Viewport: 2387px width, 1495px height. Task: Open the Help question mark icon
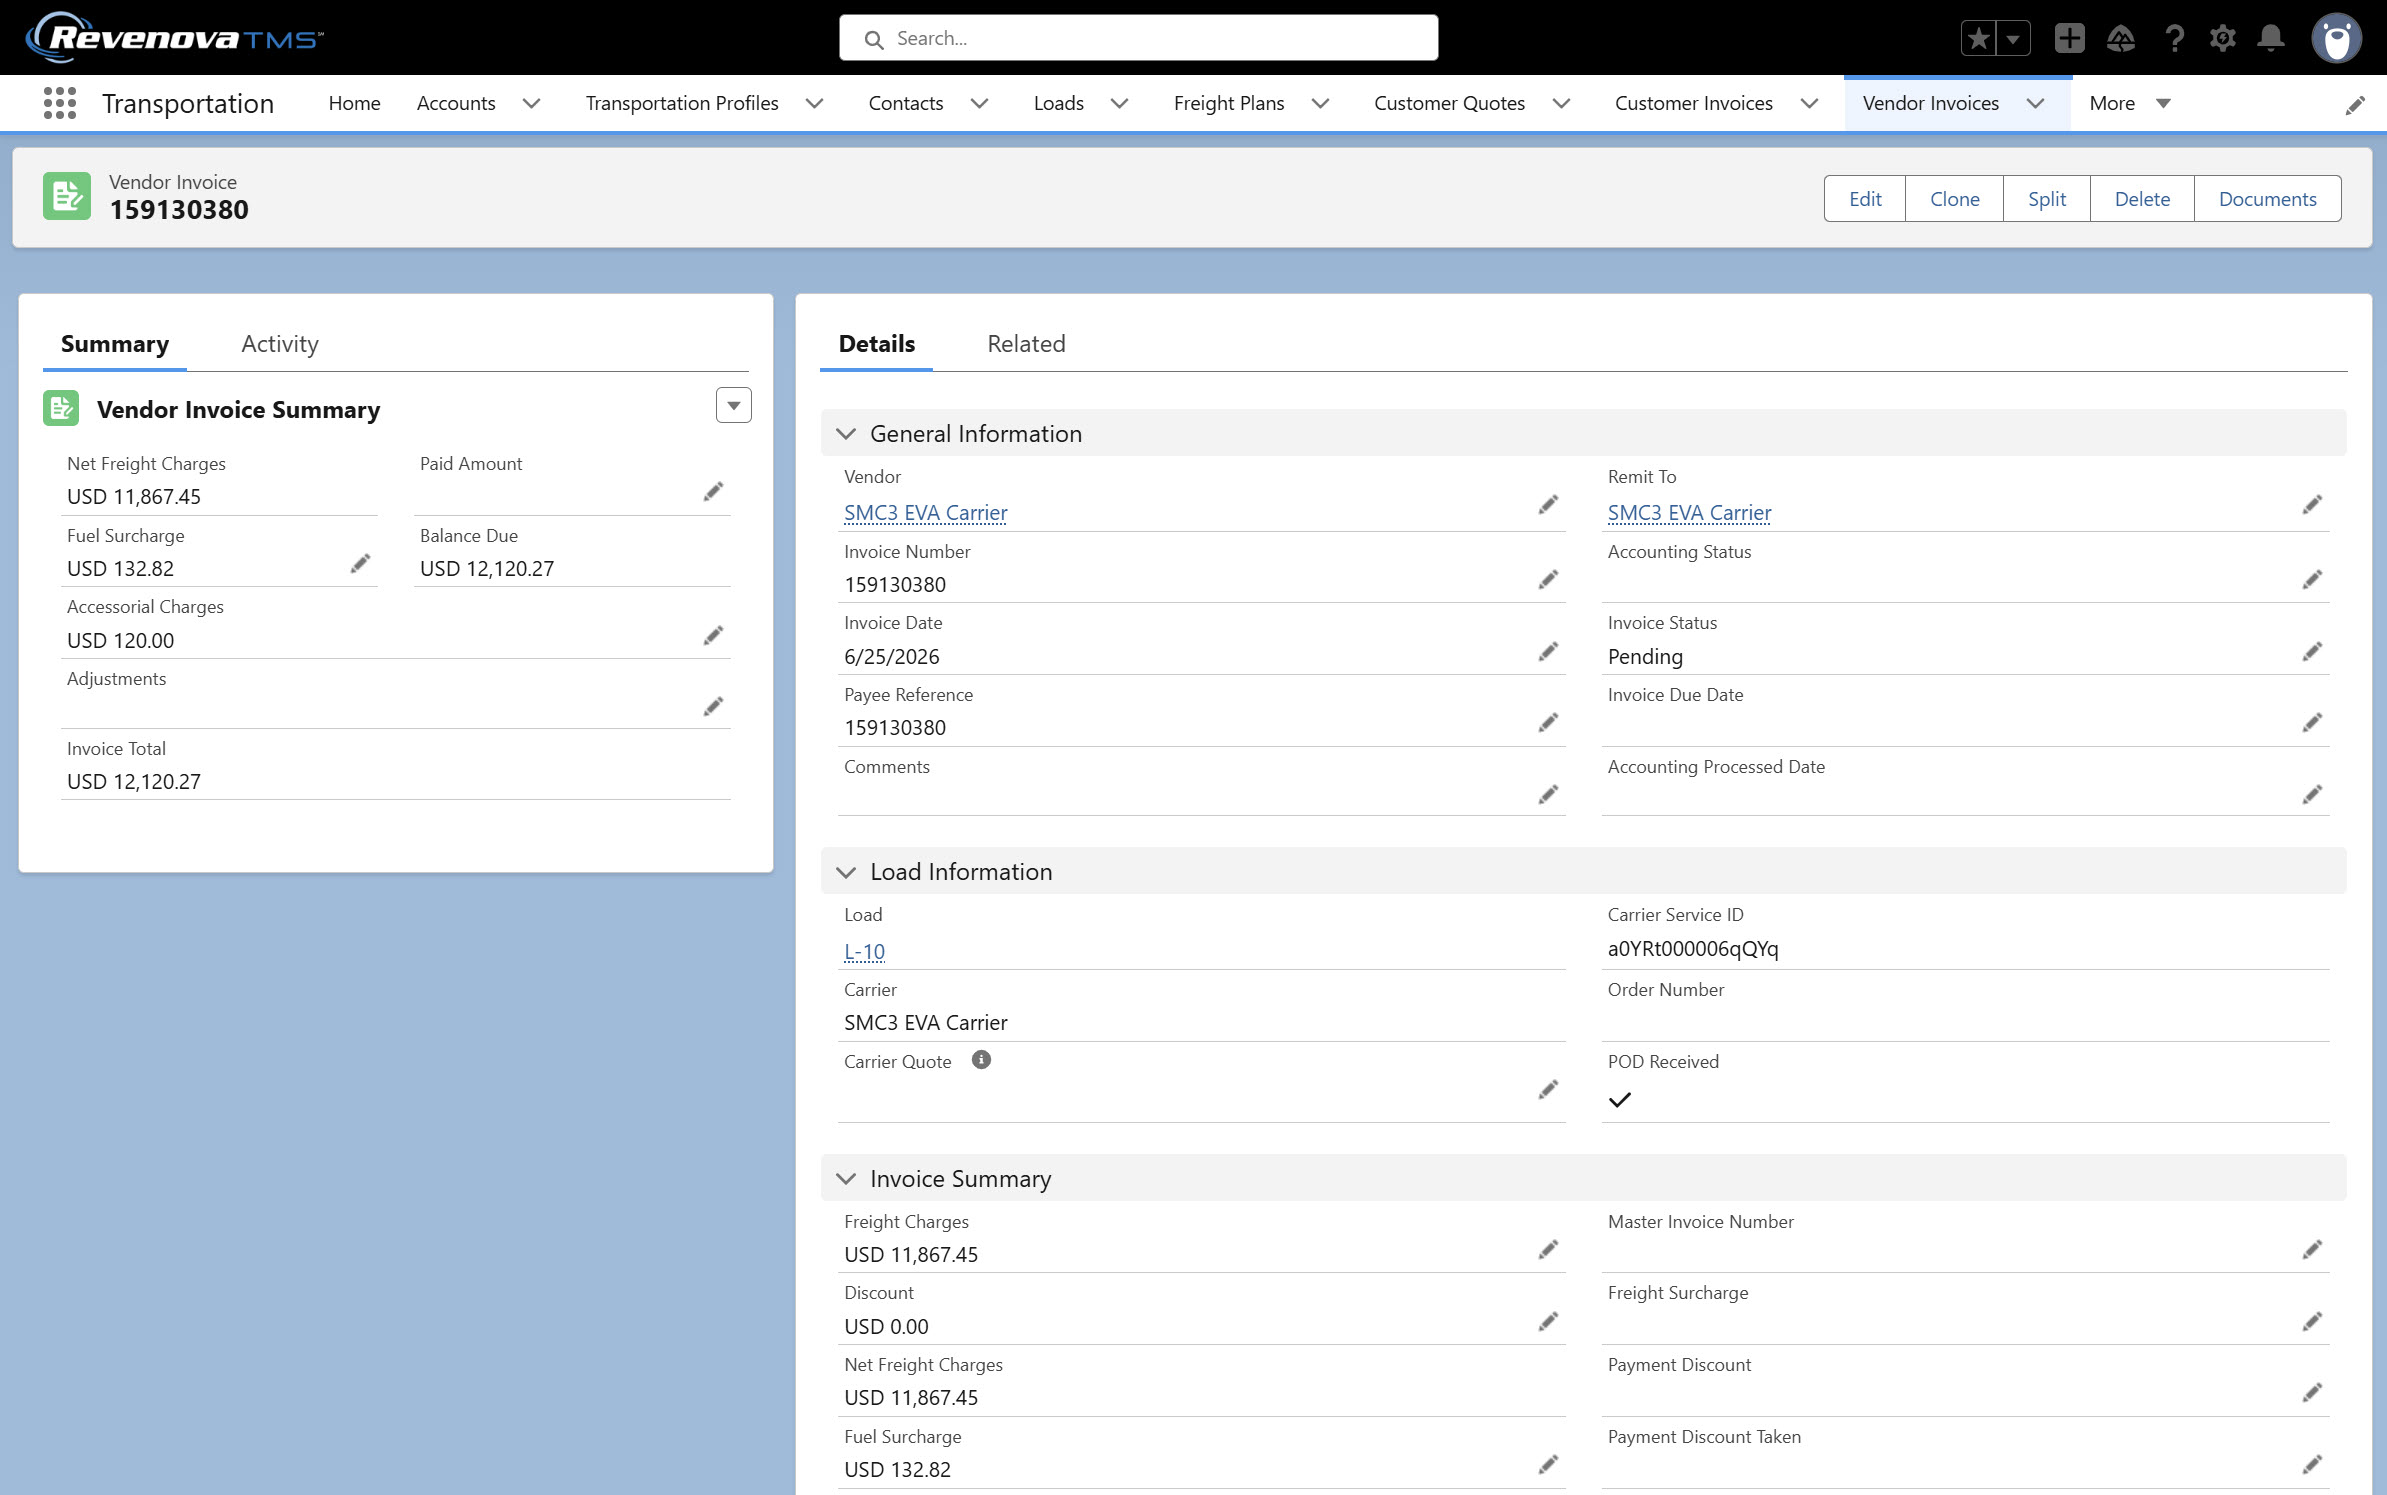pos(2173,38)
